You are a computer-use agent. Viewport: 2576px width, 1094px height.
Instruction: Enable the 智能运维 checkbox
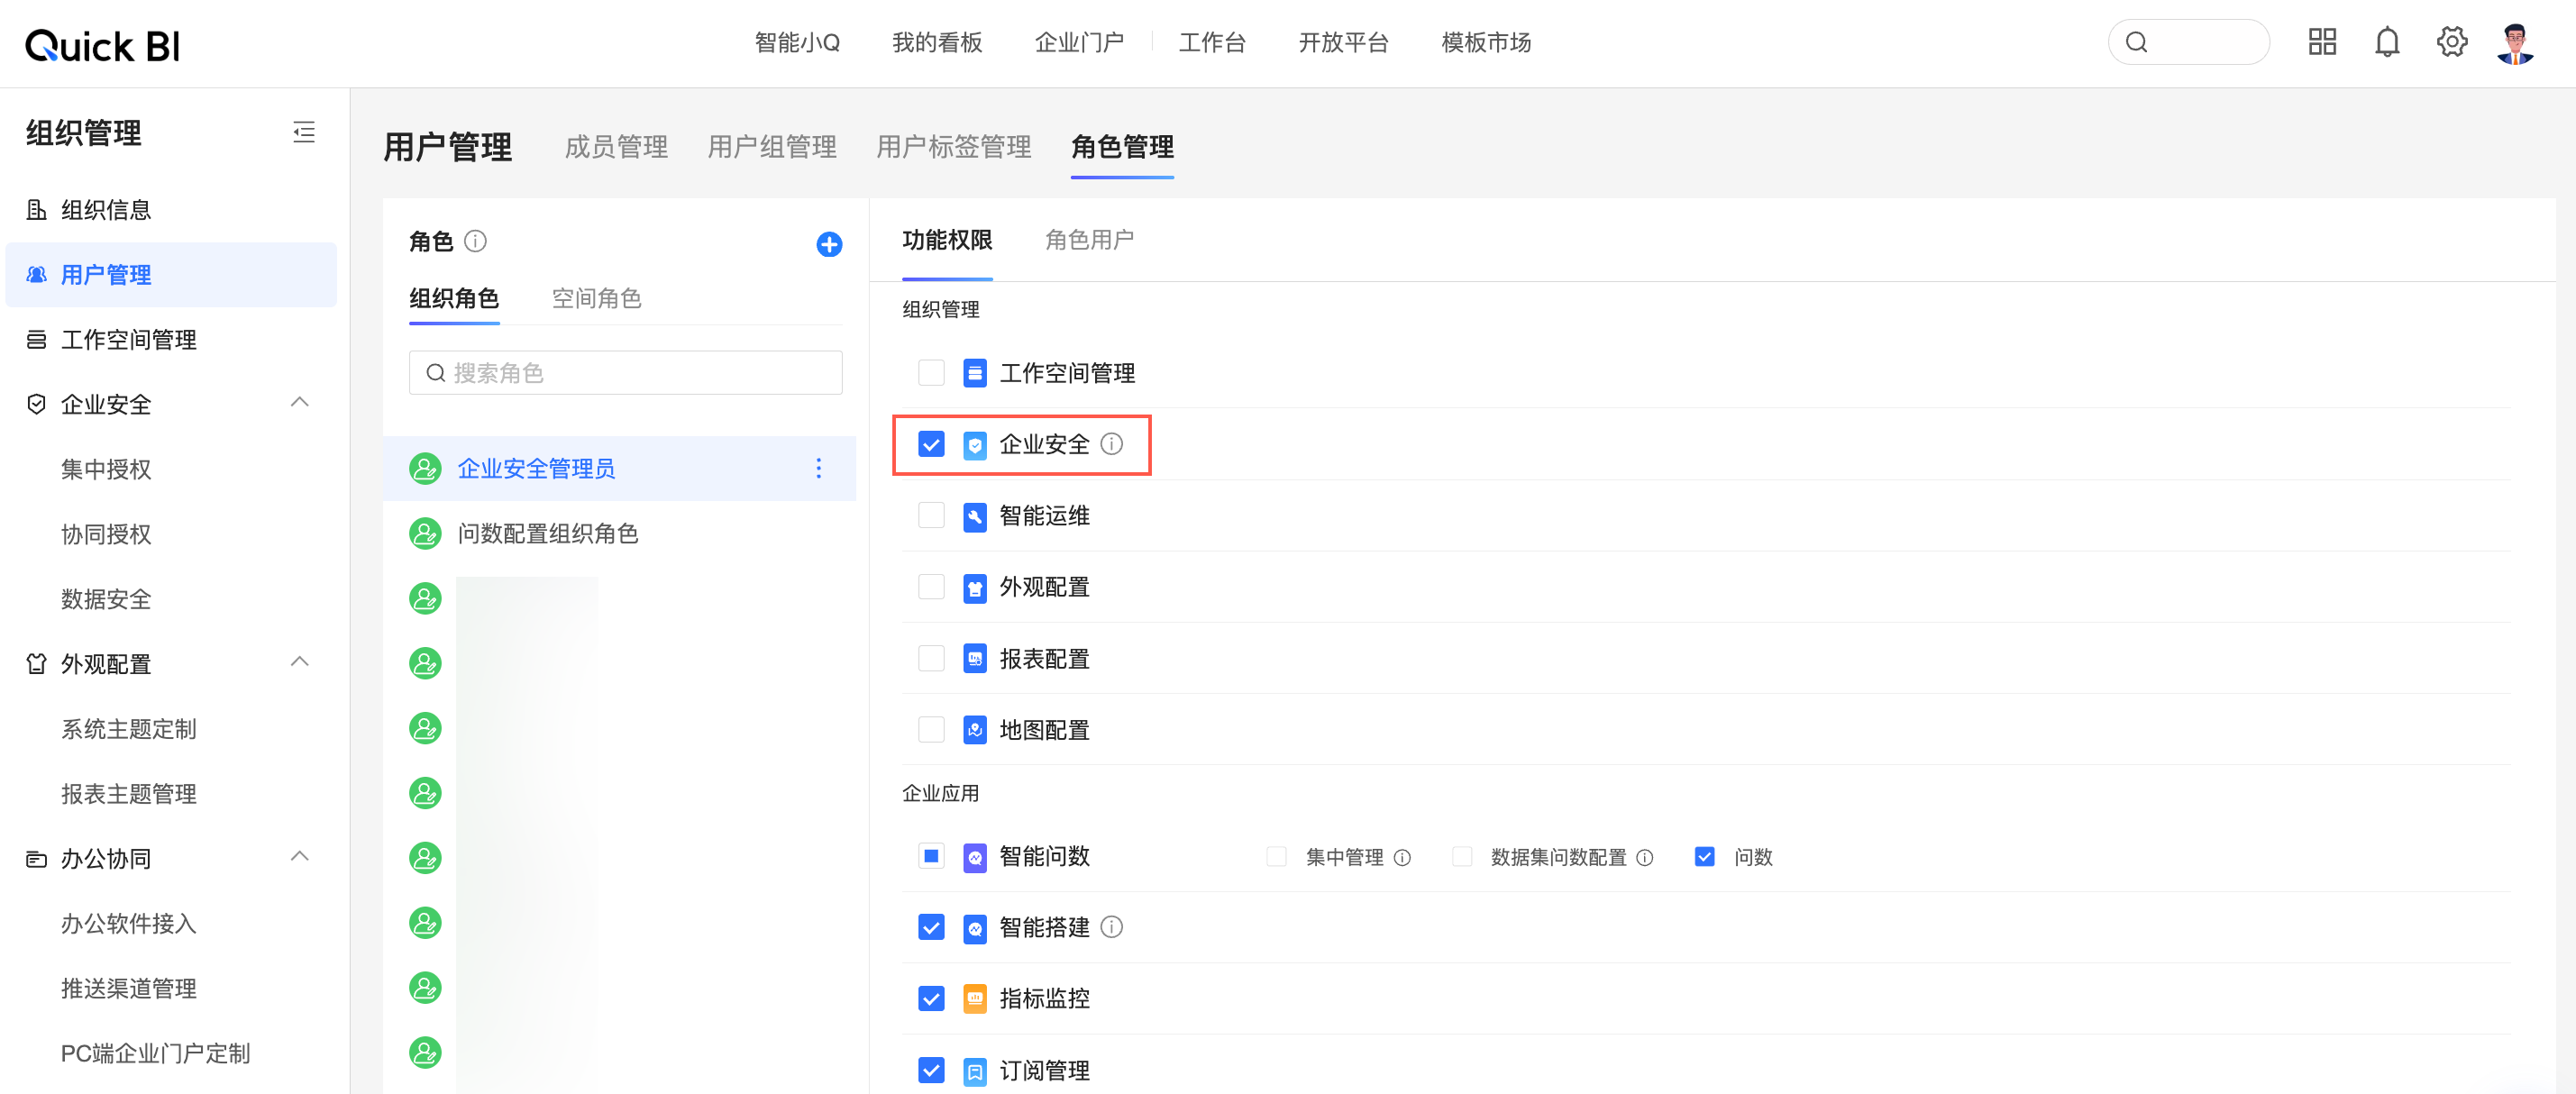[x=931, y=515]
